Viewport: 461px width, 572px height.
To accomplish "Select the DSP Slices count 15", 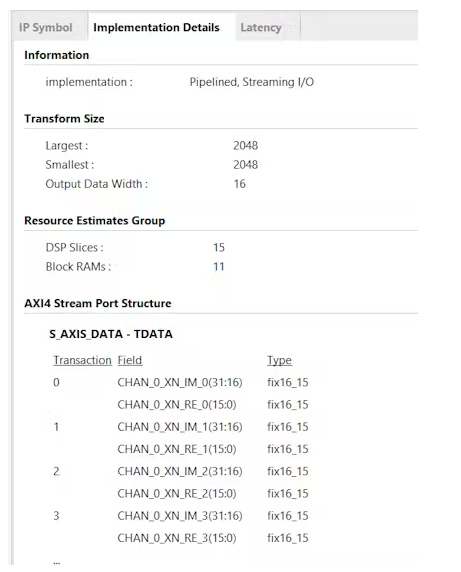I will coord(219,248).
